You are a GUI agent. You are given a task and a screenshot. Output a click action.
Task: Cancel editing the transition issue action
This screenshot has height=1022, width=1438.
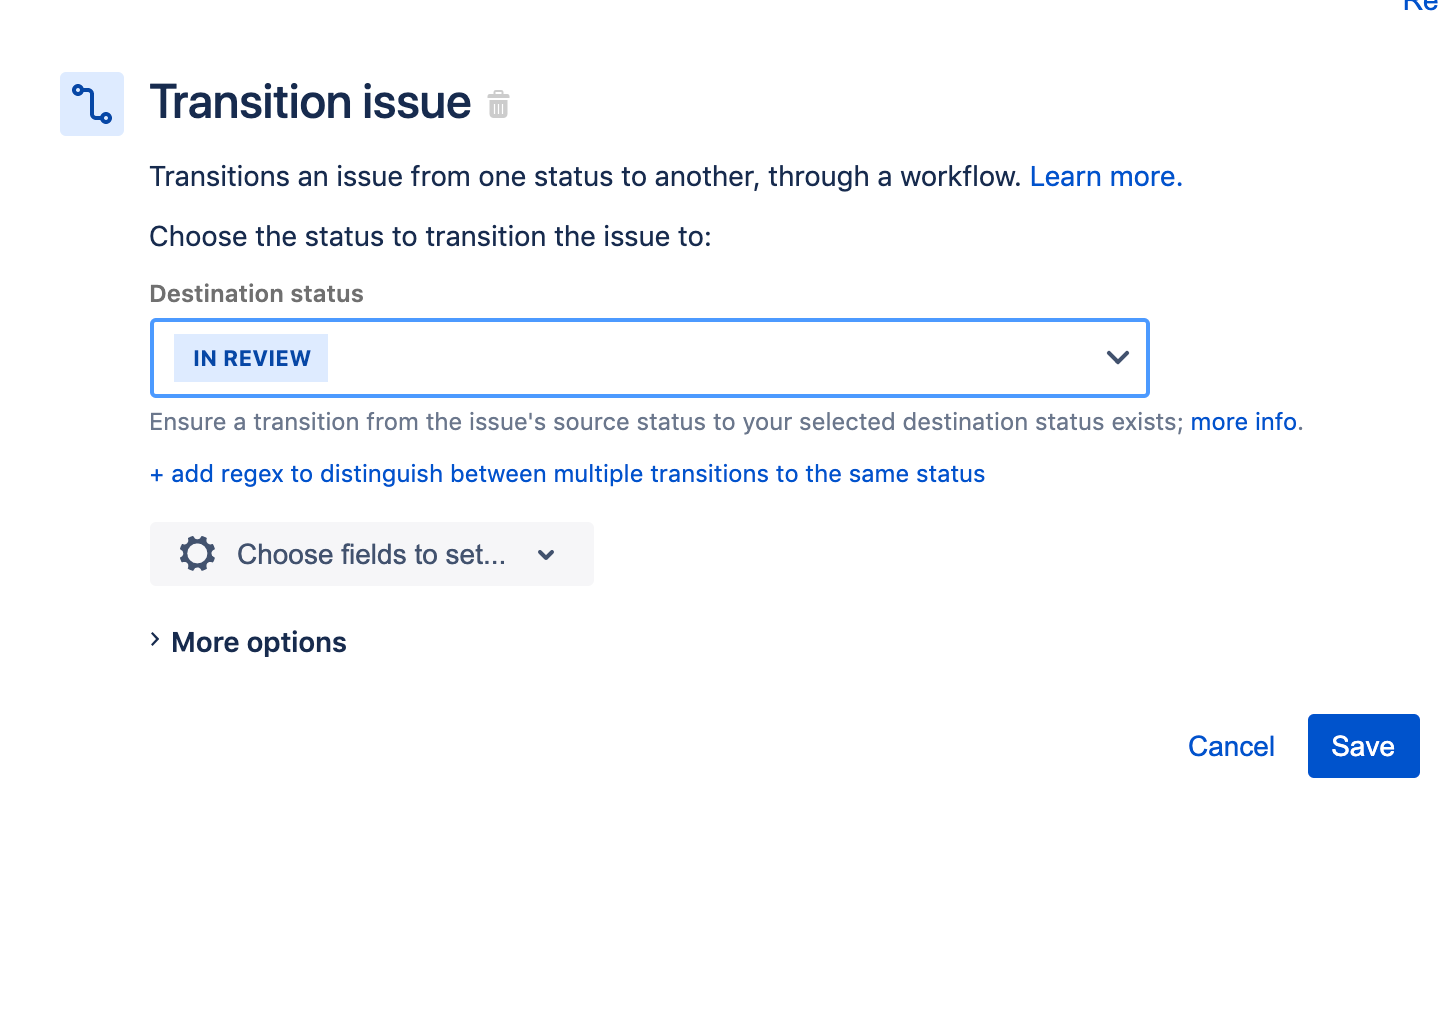click(x=1231, y=745)
